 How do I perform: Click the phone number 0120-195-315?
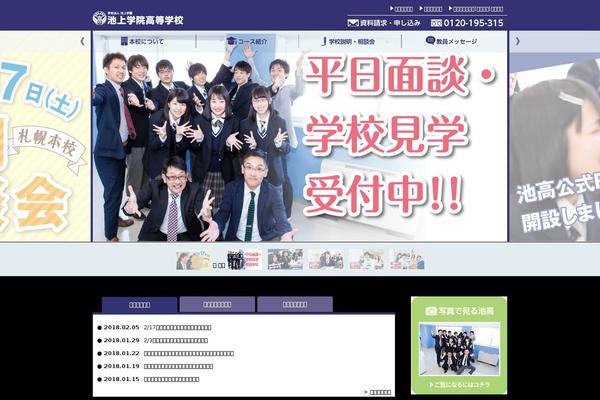tap(473, 23)
